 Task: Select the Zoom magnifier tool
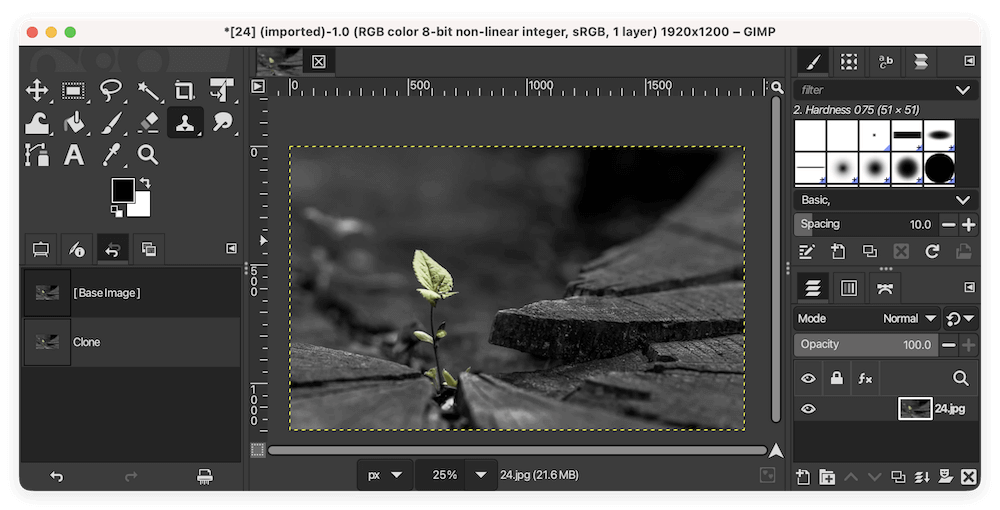(x=148, y=154)
